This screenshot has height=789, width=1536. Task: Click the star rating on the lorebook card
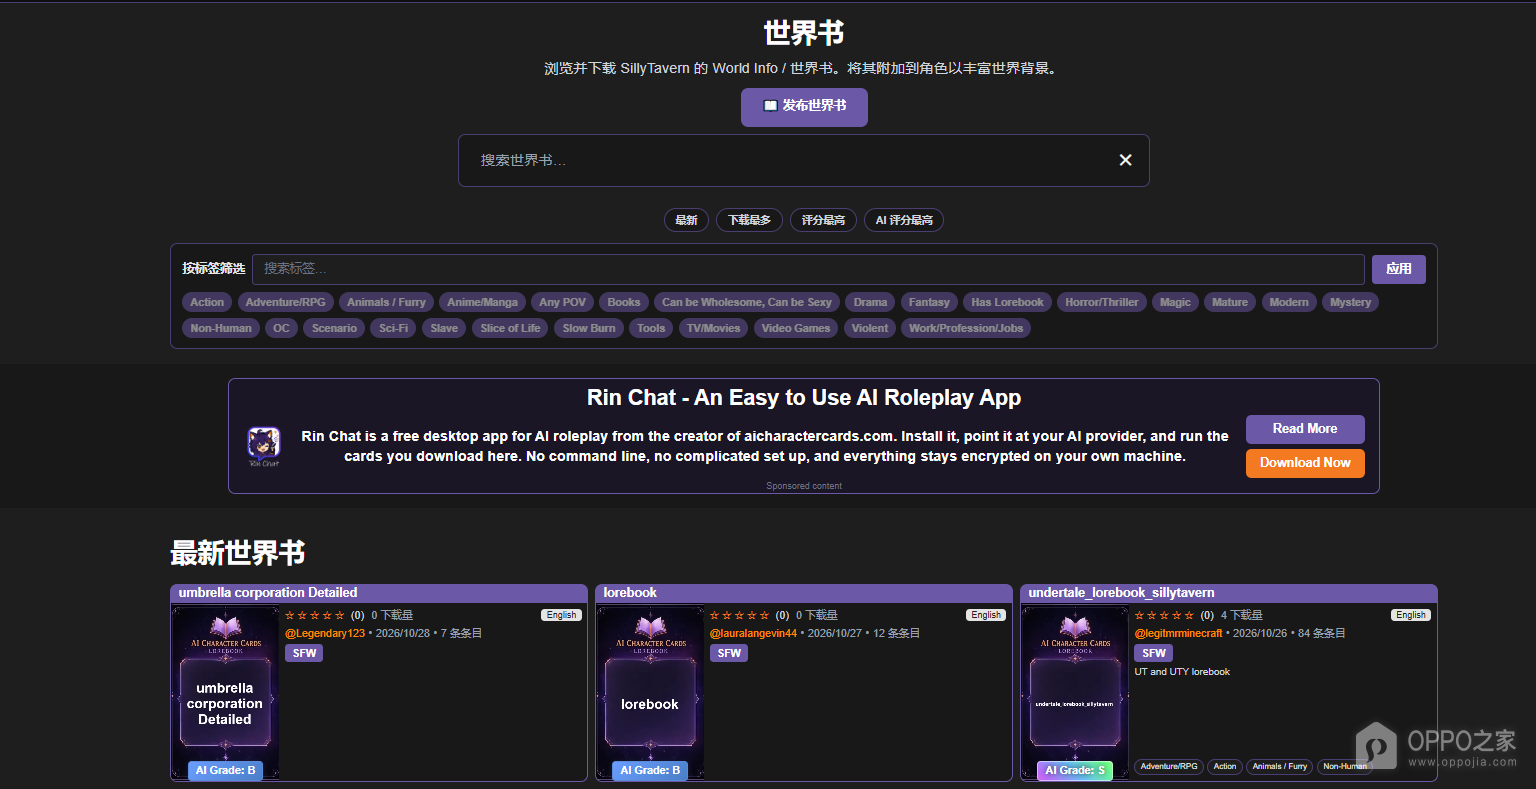pyautogui.click(x=740, y=616)
